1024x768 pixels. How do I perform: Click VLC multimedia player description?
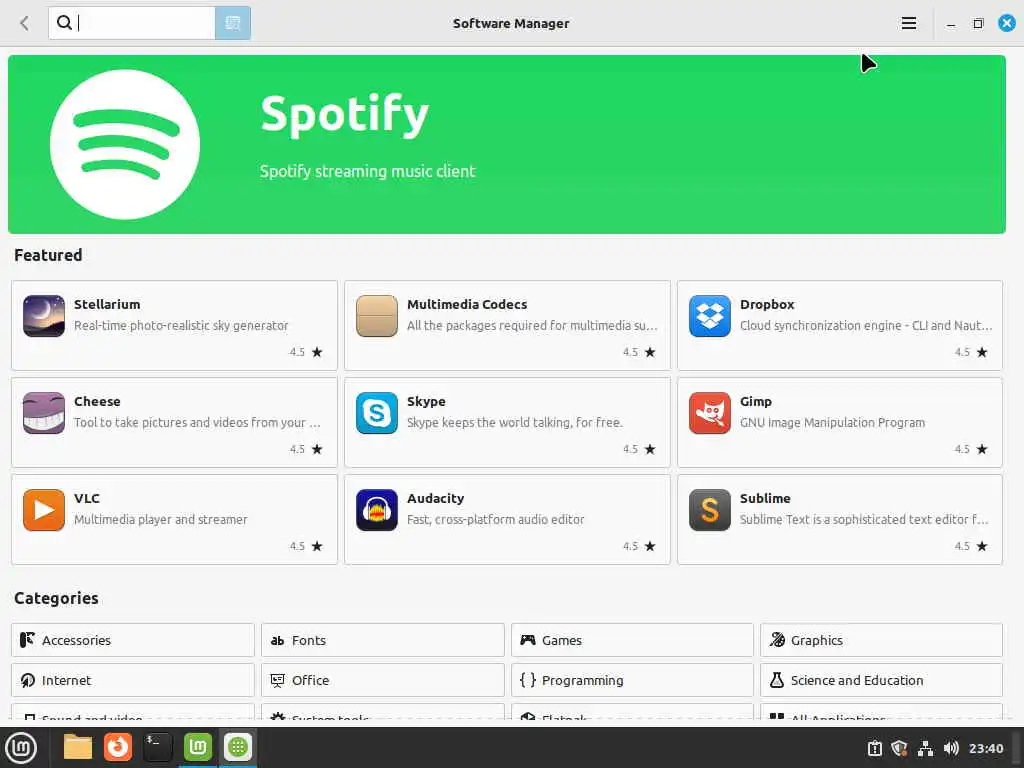point(161,519)
